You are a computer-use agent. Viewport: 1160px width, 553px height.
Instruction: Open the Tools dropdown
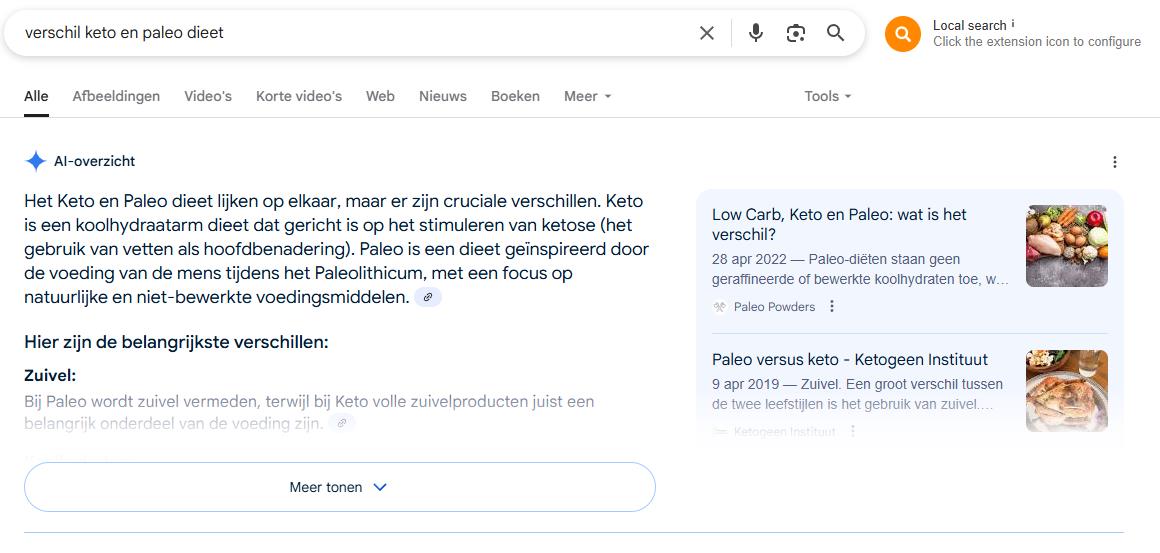pos(828,96)
